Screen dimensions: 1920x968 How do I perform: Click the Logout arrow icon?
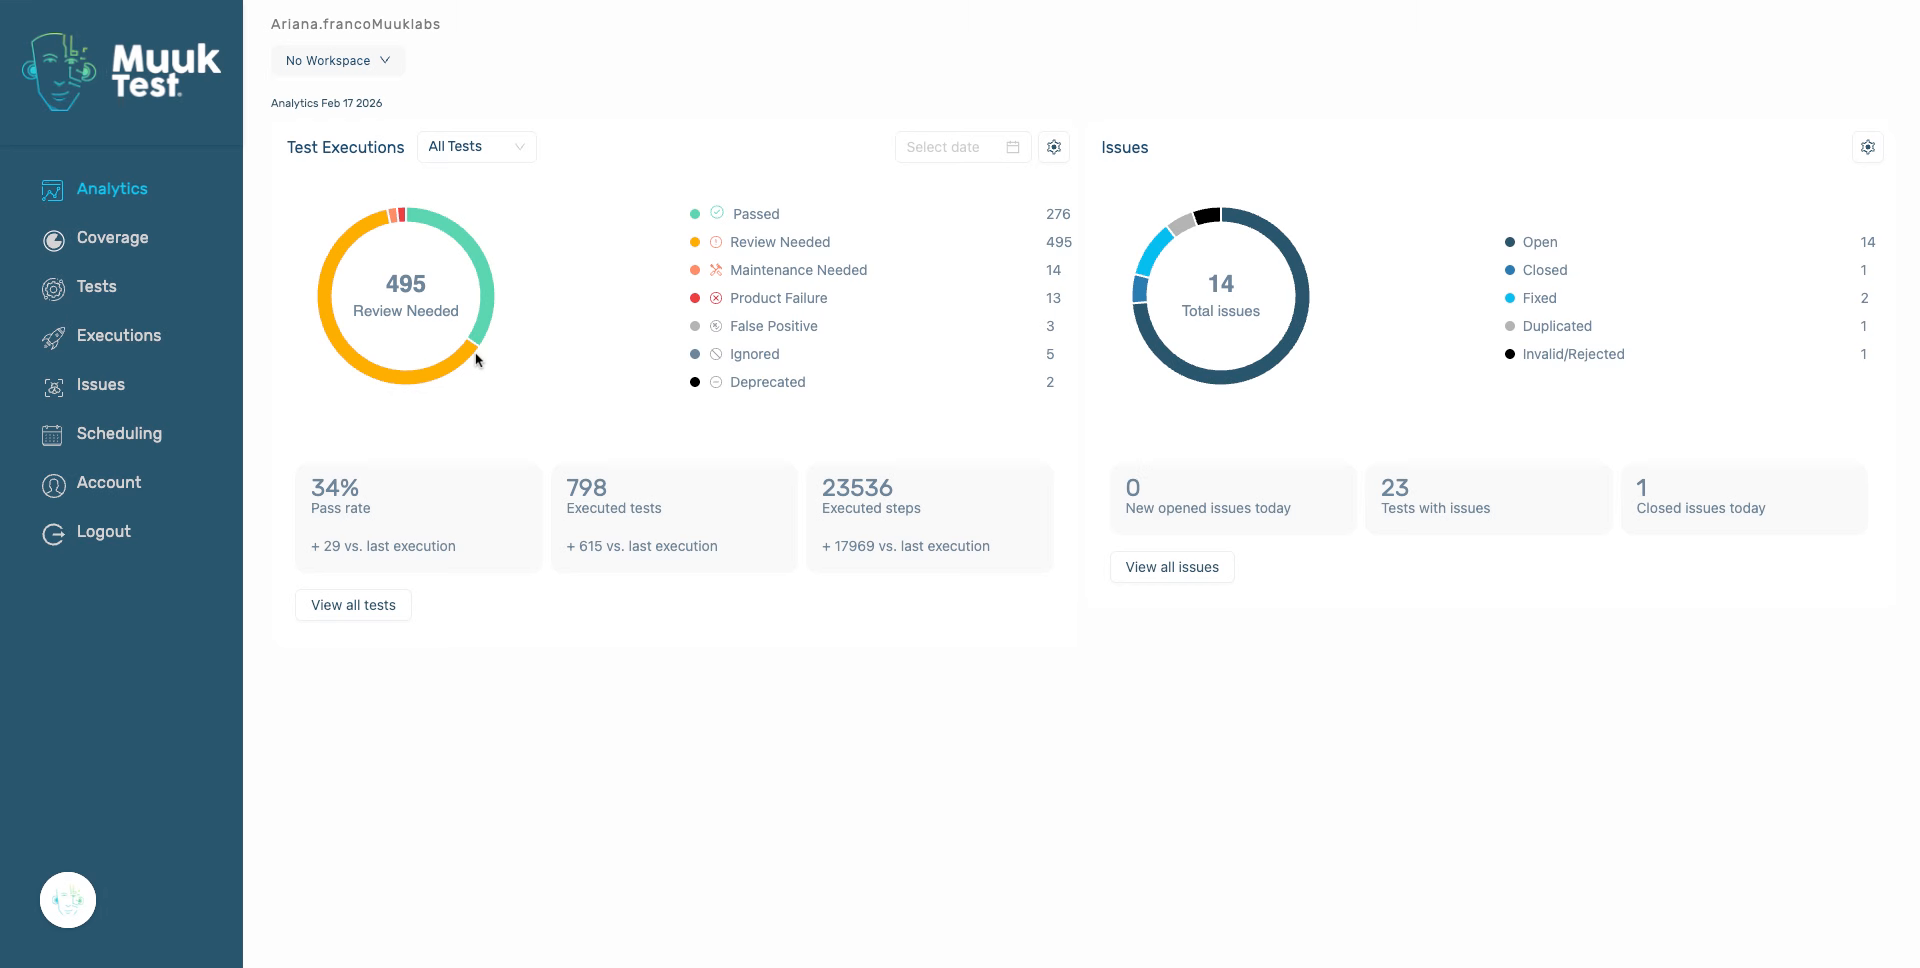(53, 533)
